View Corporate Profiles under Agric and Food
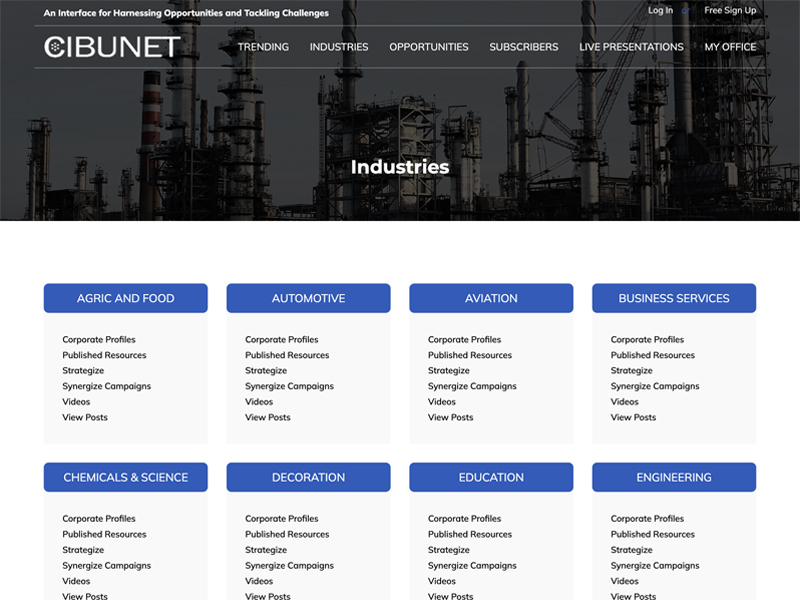Screen dimensions: 800x600 point(99,340)
